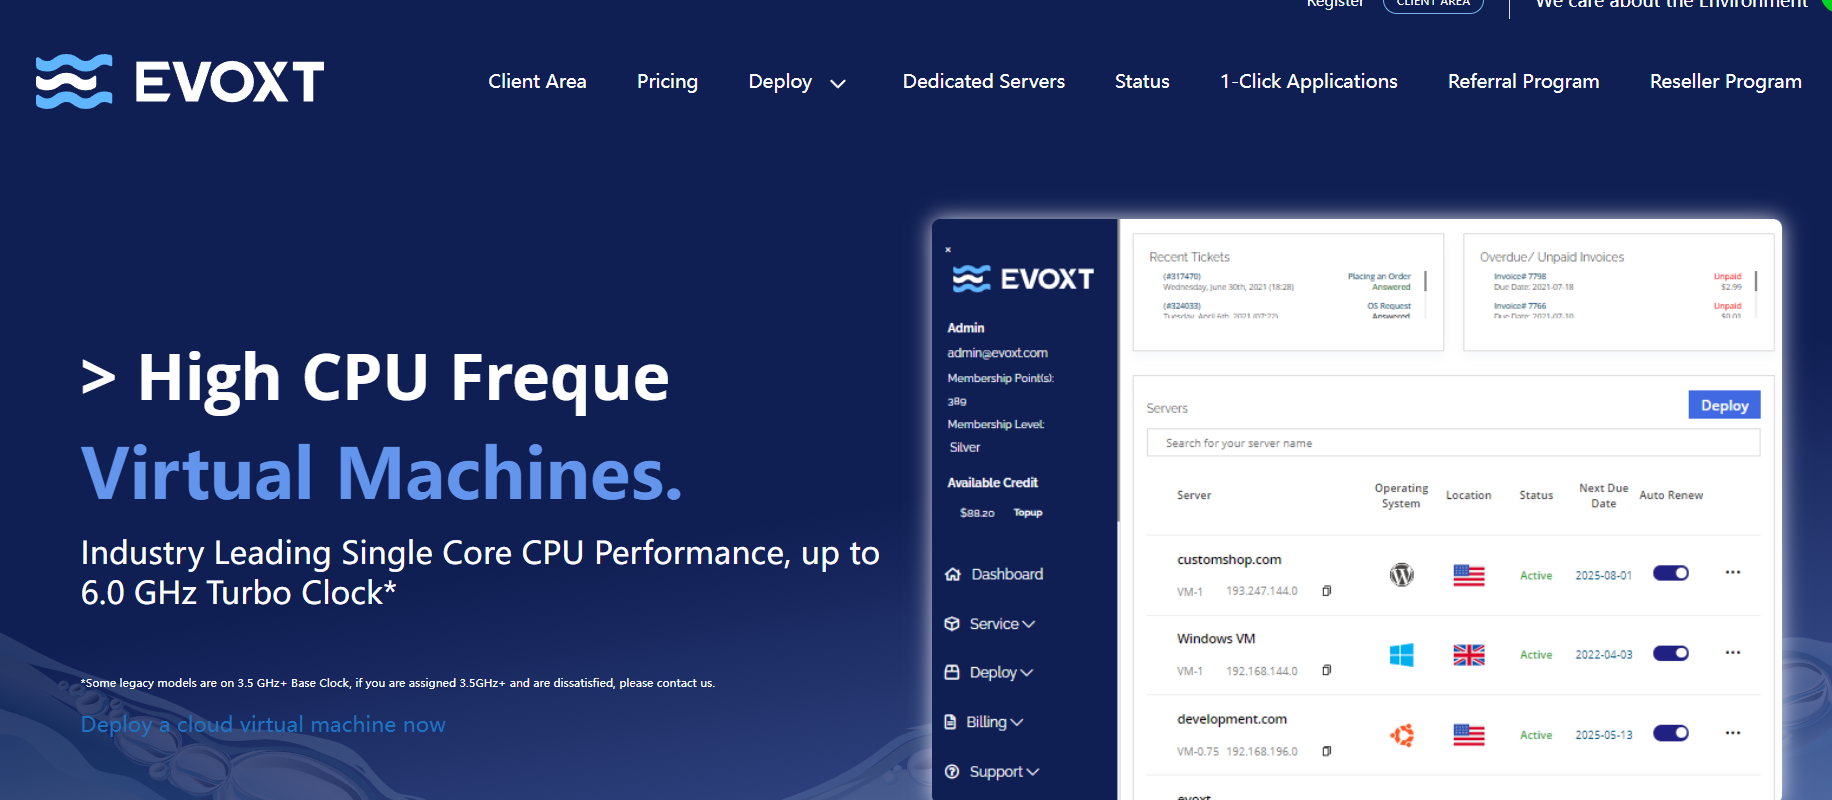The width and height of the screenshot is (1832, 800).
Task: Open Referral Program page
Action: [x=1524, y=82]
